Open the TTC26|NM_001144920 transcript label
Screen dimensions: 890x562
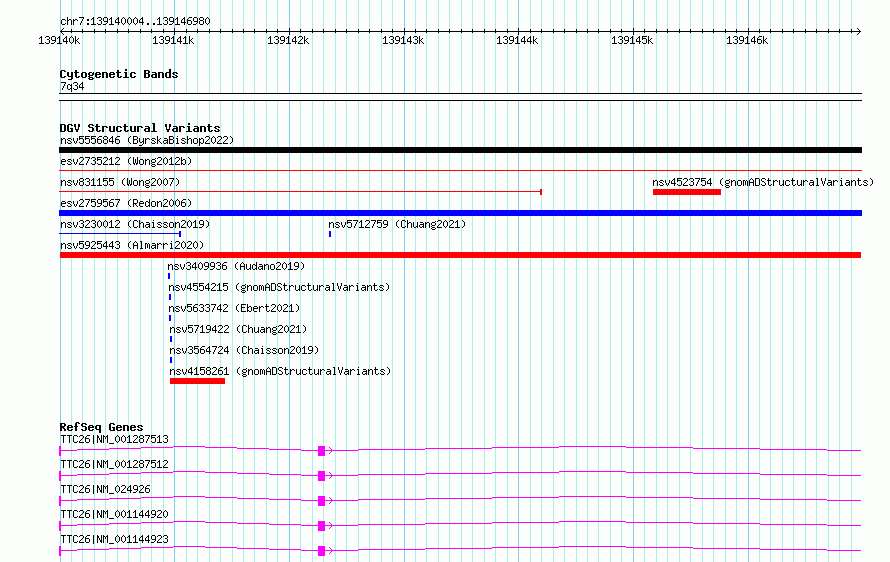(x=114, y=514)
